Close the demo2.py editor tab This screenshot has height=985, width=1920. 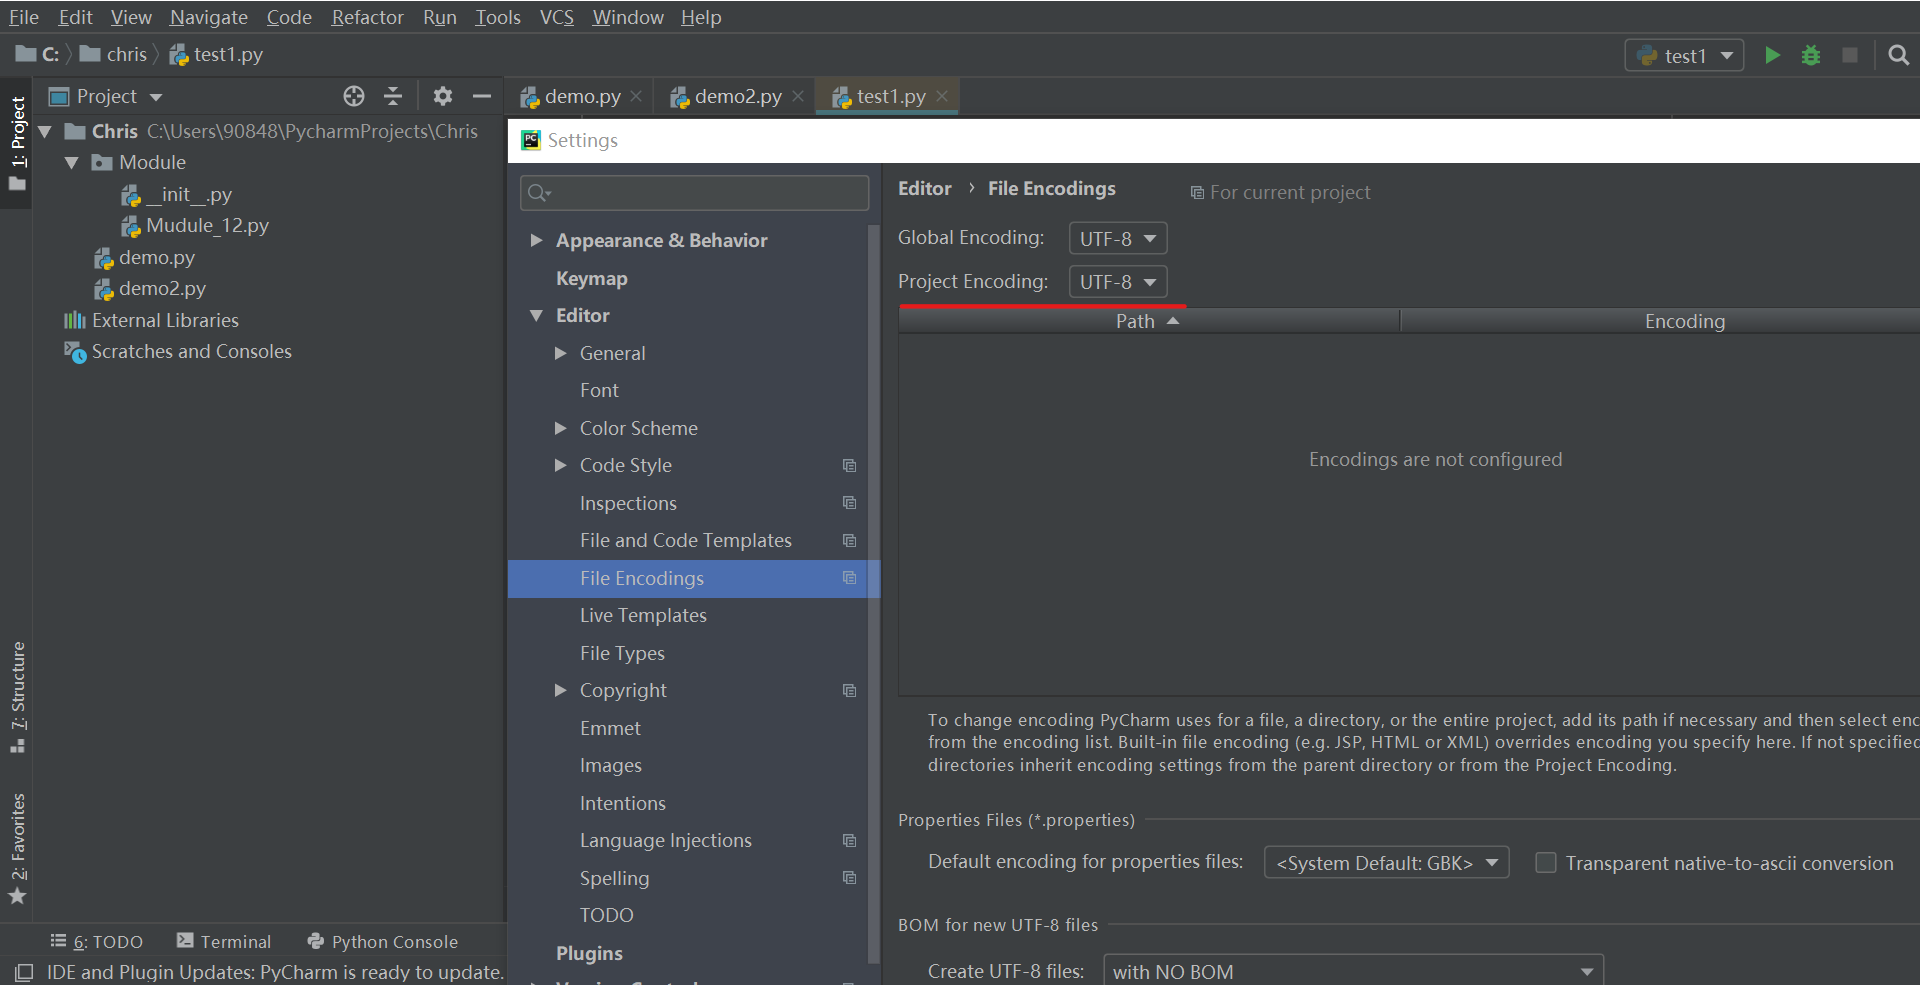click(x=798, y=96)
